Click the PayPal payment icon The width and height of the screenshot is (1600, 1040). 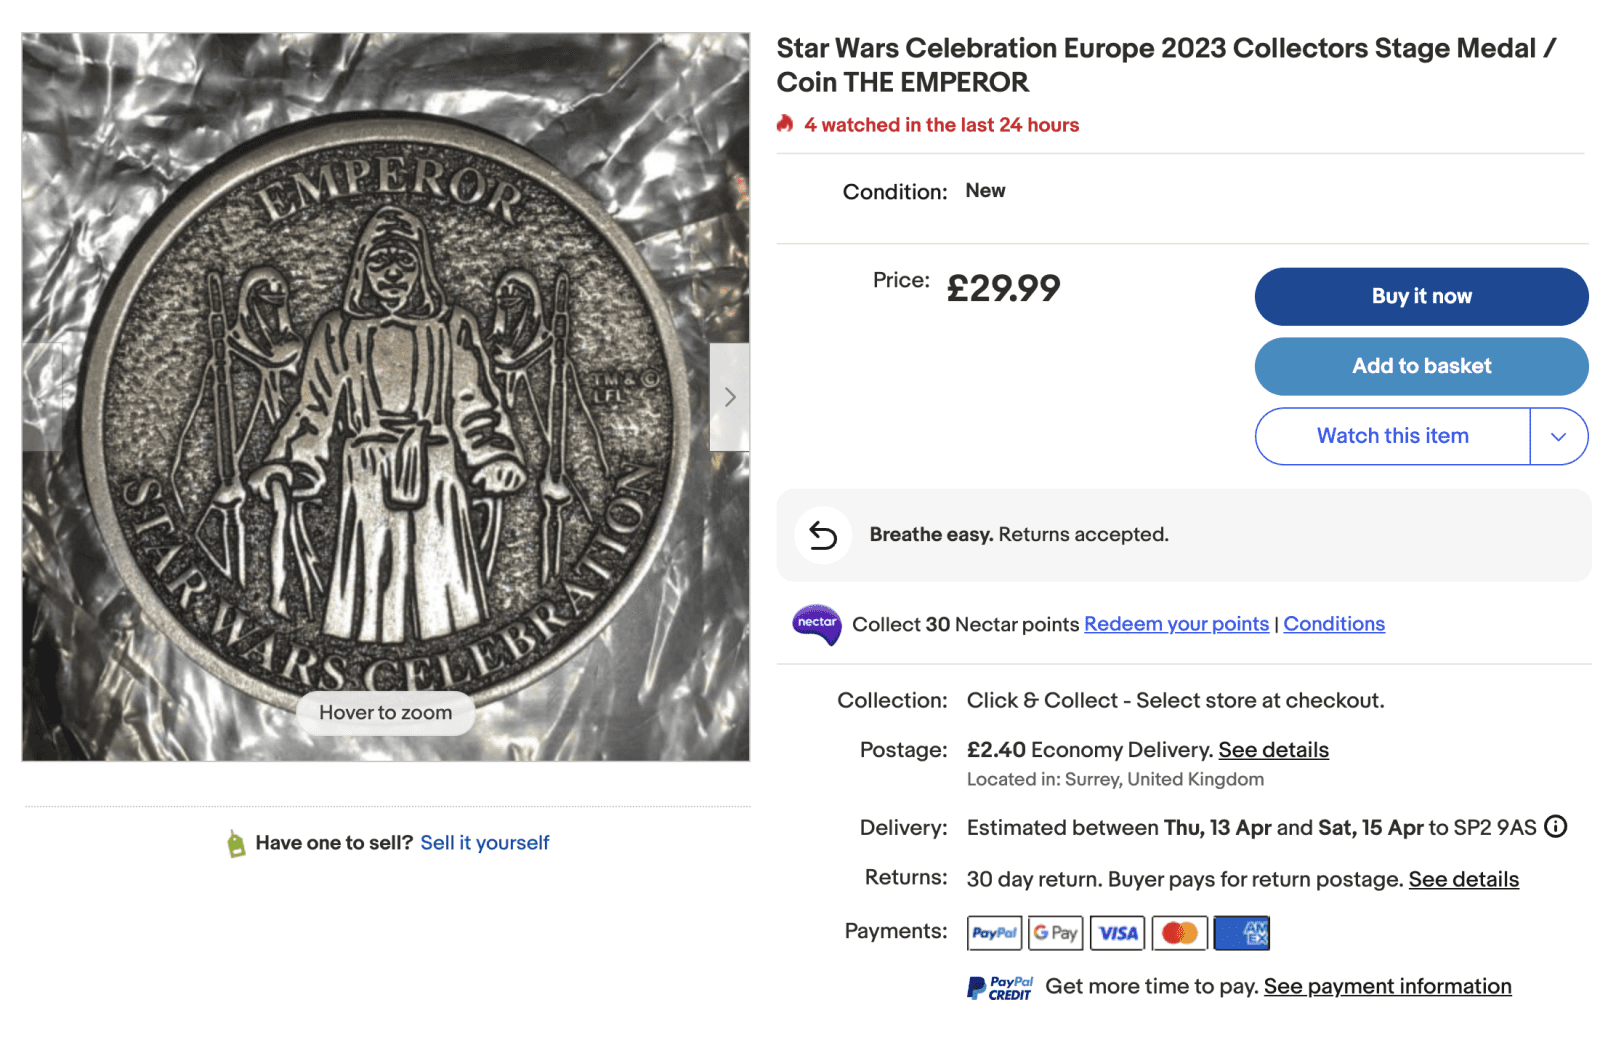(994, 933)
